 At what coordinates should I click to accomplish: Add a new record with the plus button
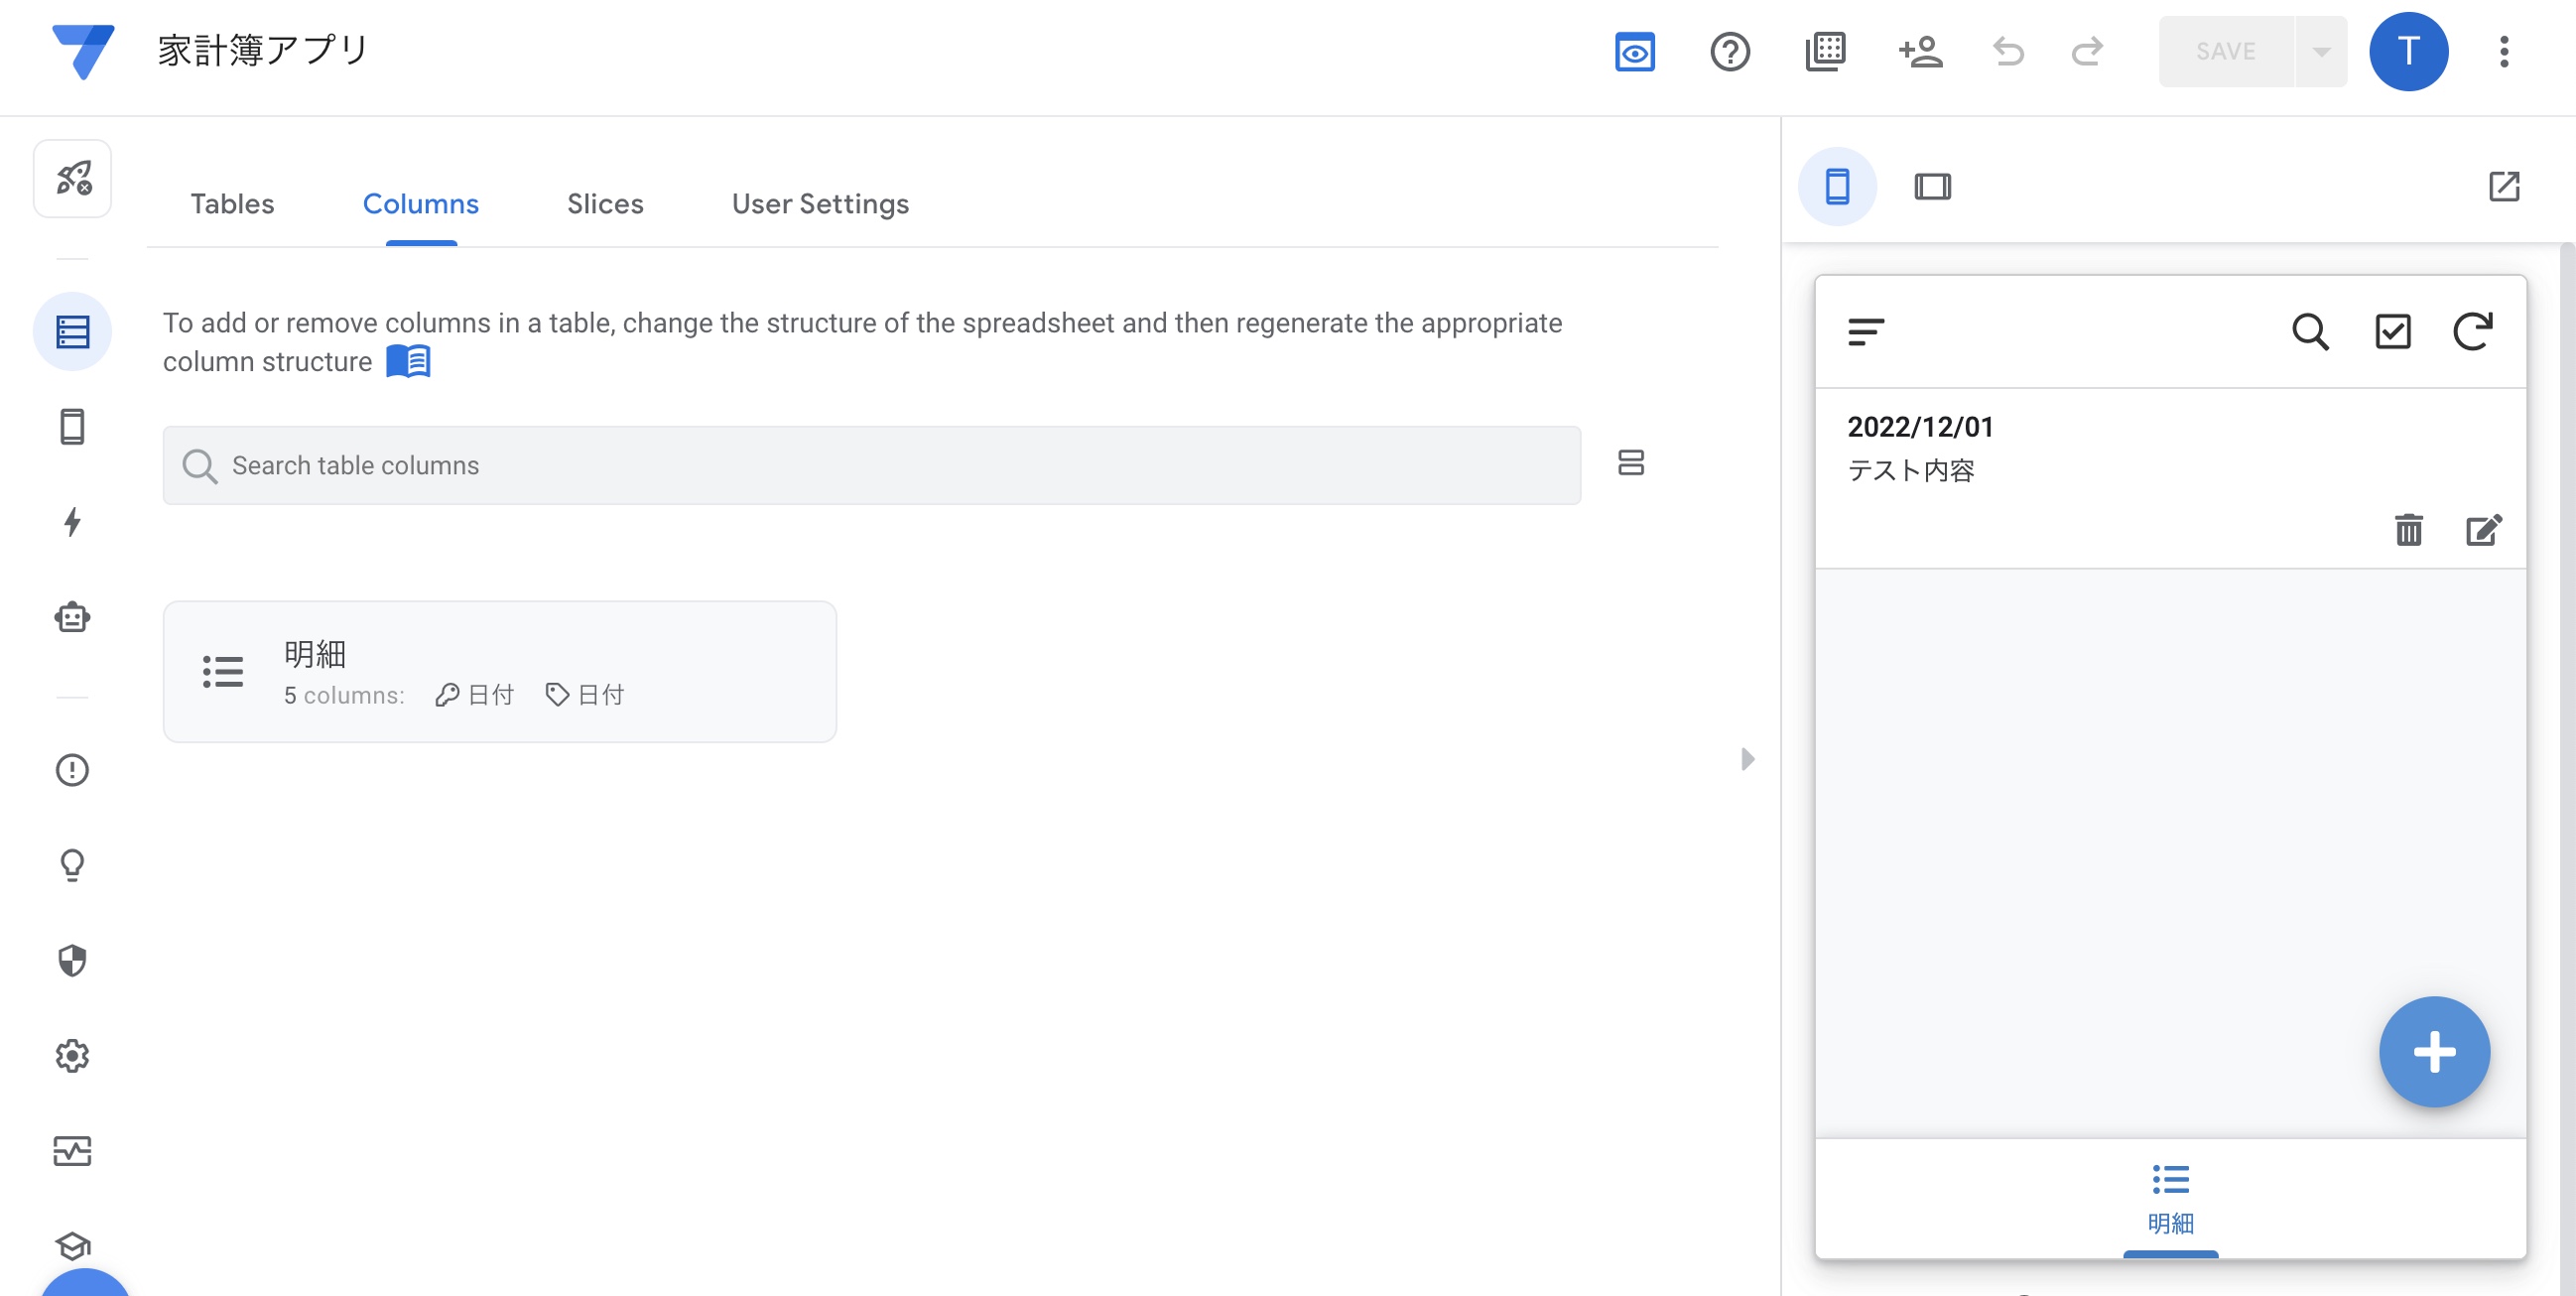click(2435, 1051)
